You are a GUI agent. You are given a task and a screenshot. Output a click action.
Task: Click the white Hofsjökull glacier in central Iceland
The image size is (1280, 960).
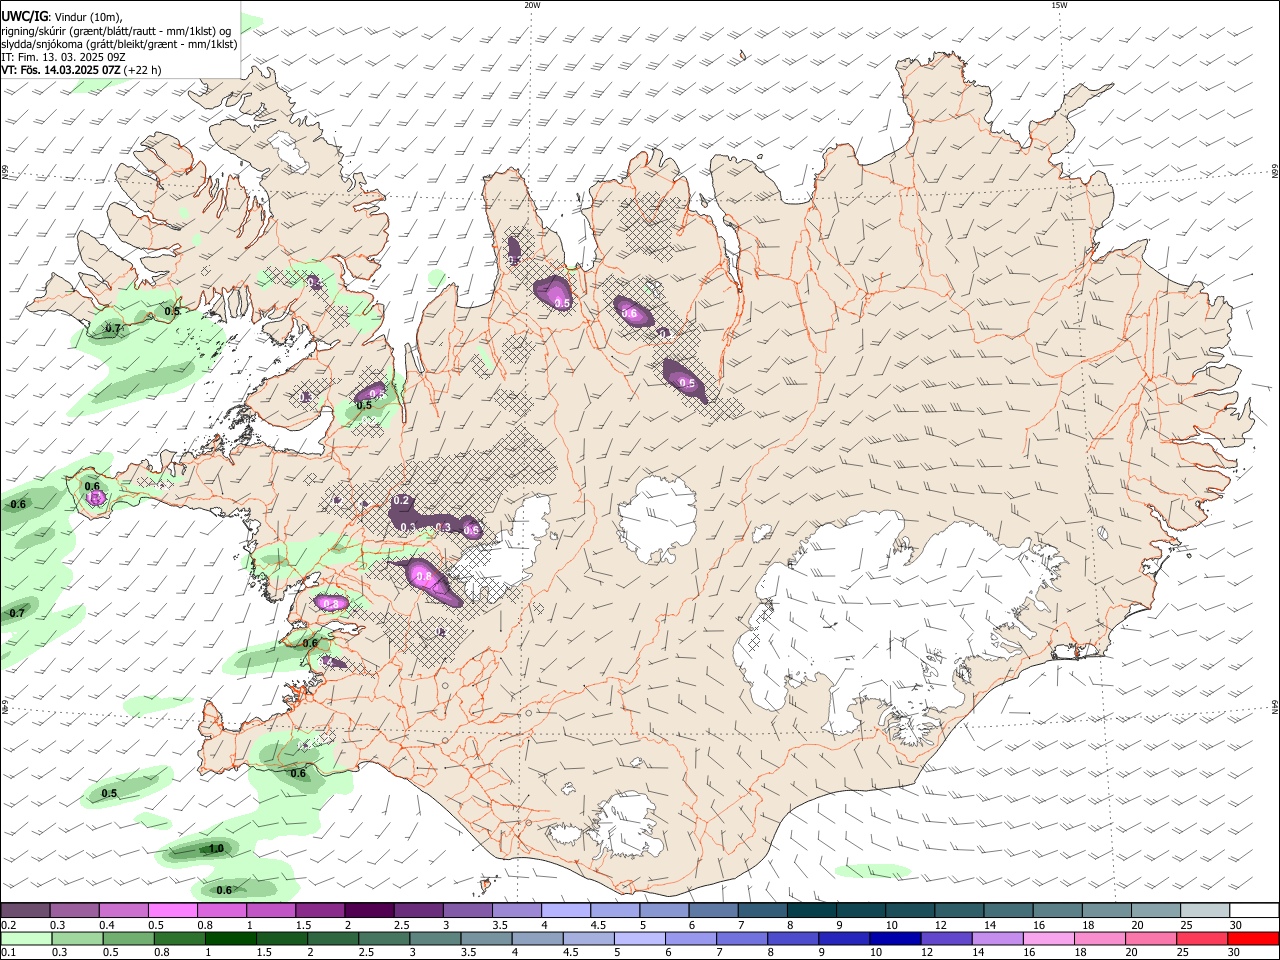[657, 518]
